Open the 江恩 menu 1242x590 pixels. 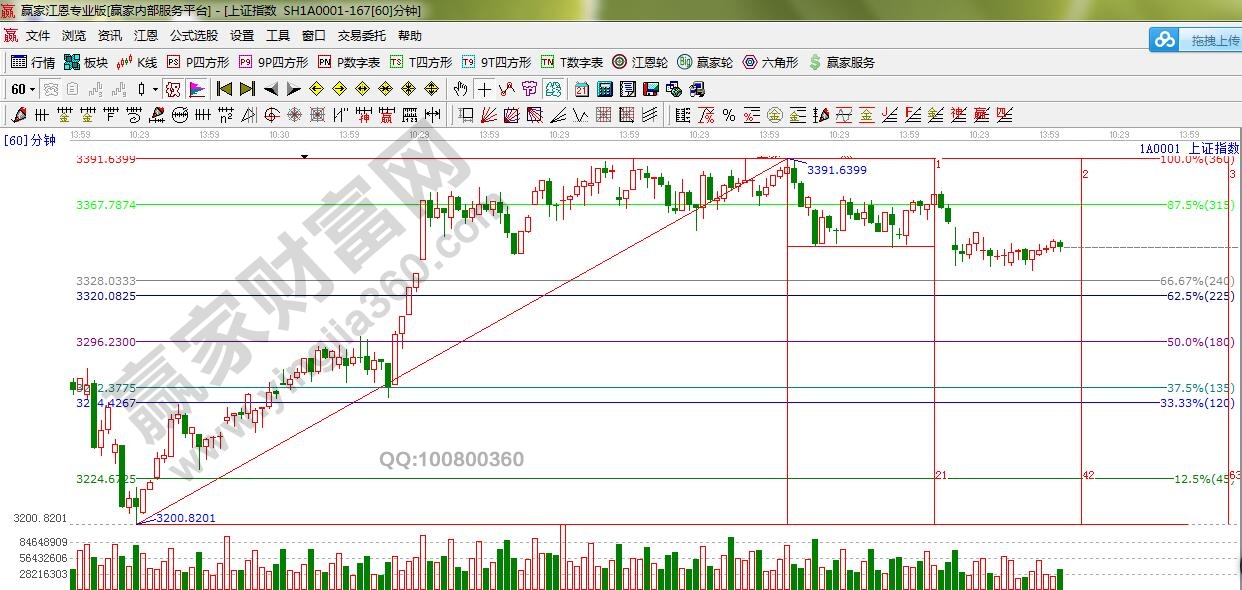point(146,35)
